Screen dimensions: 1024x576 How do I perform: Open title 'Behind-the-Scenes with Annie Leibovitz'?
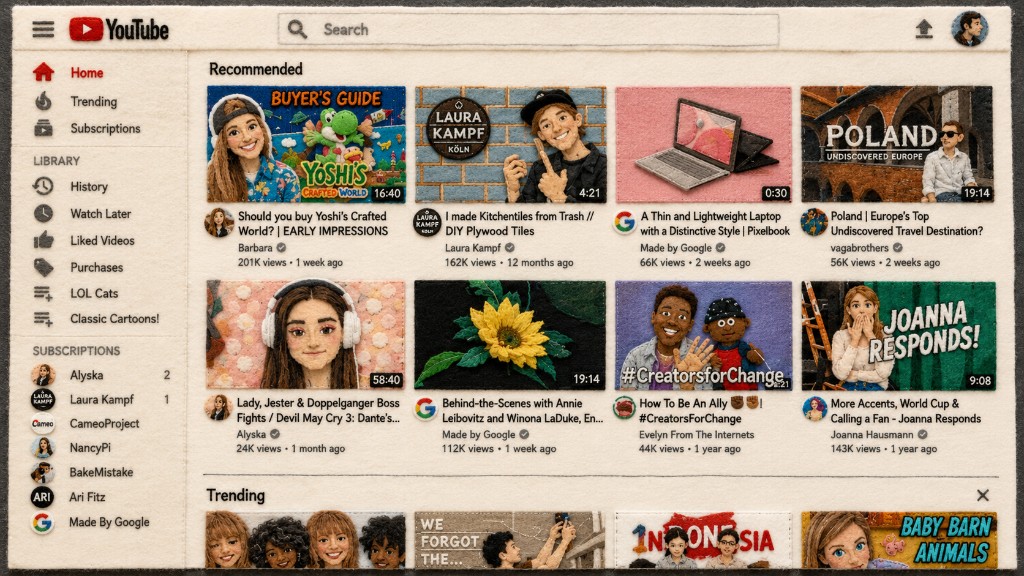tap(522, 411)
